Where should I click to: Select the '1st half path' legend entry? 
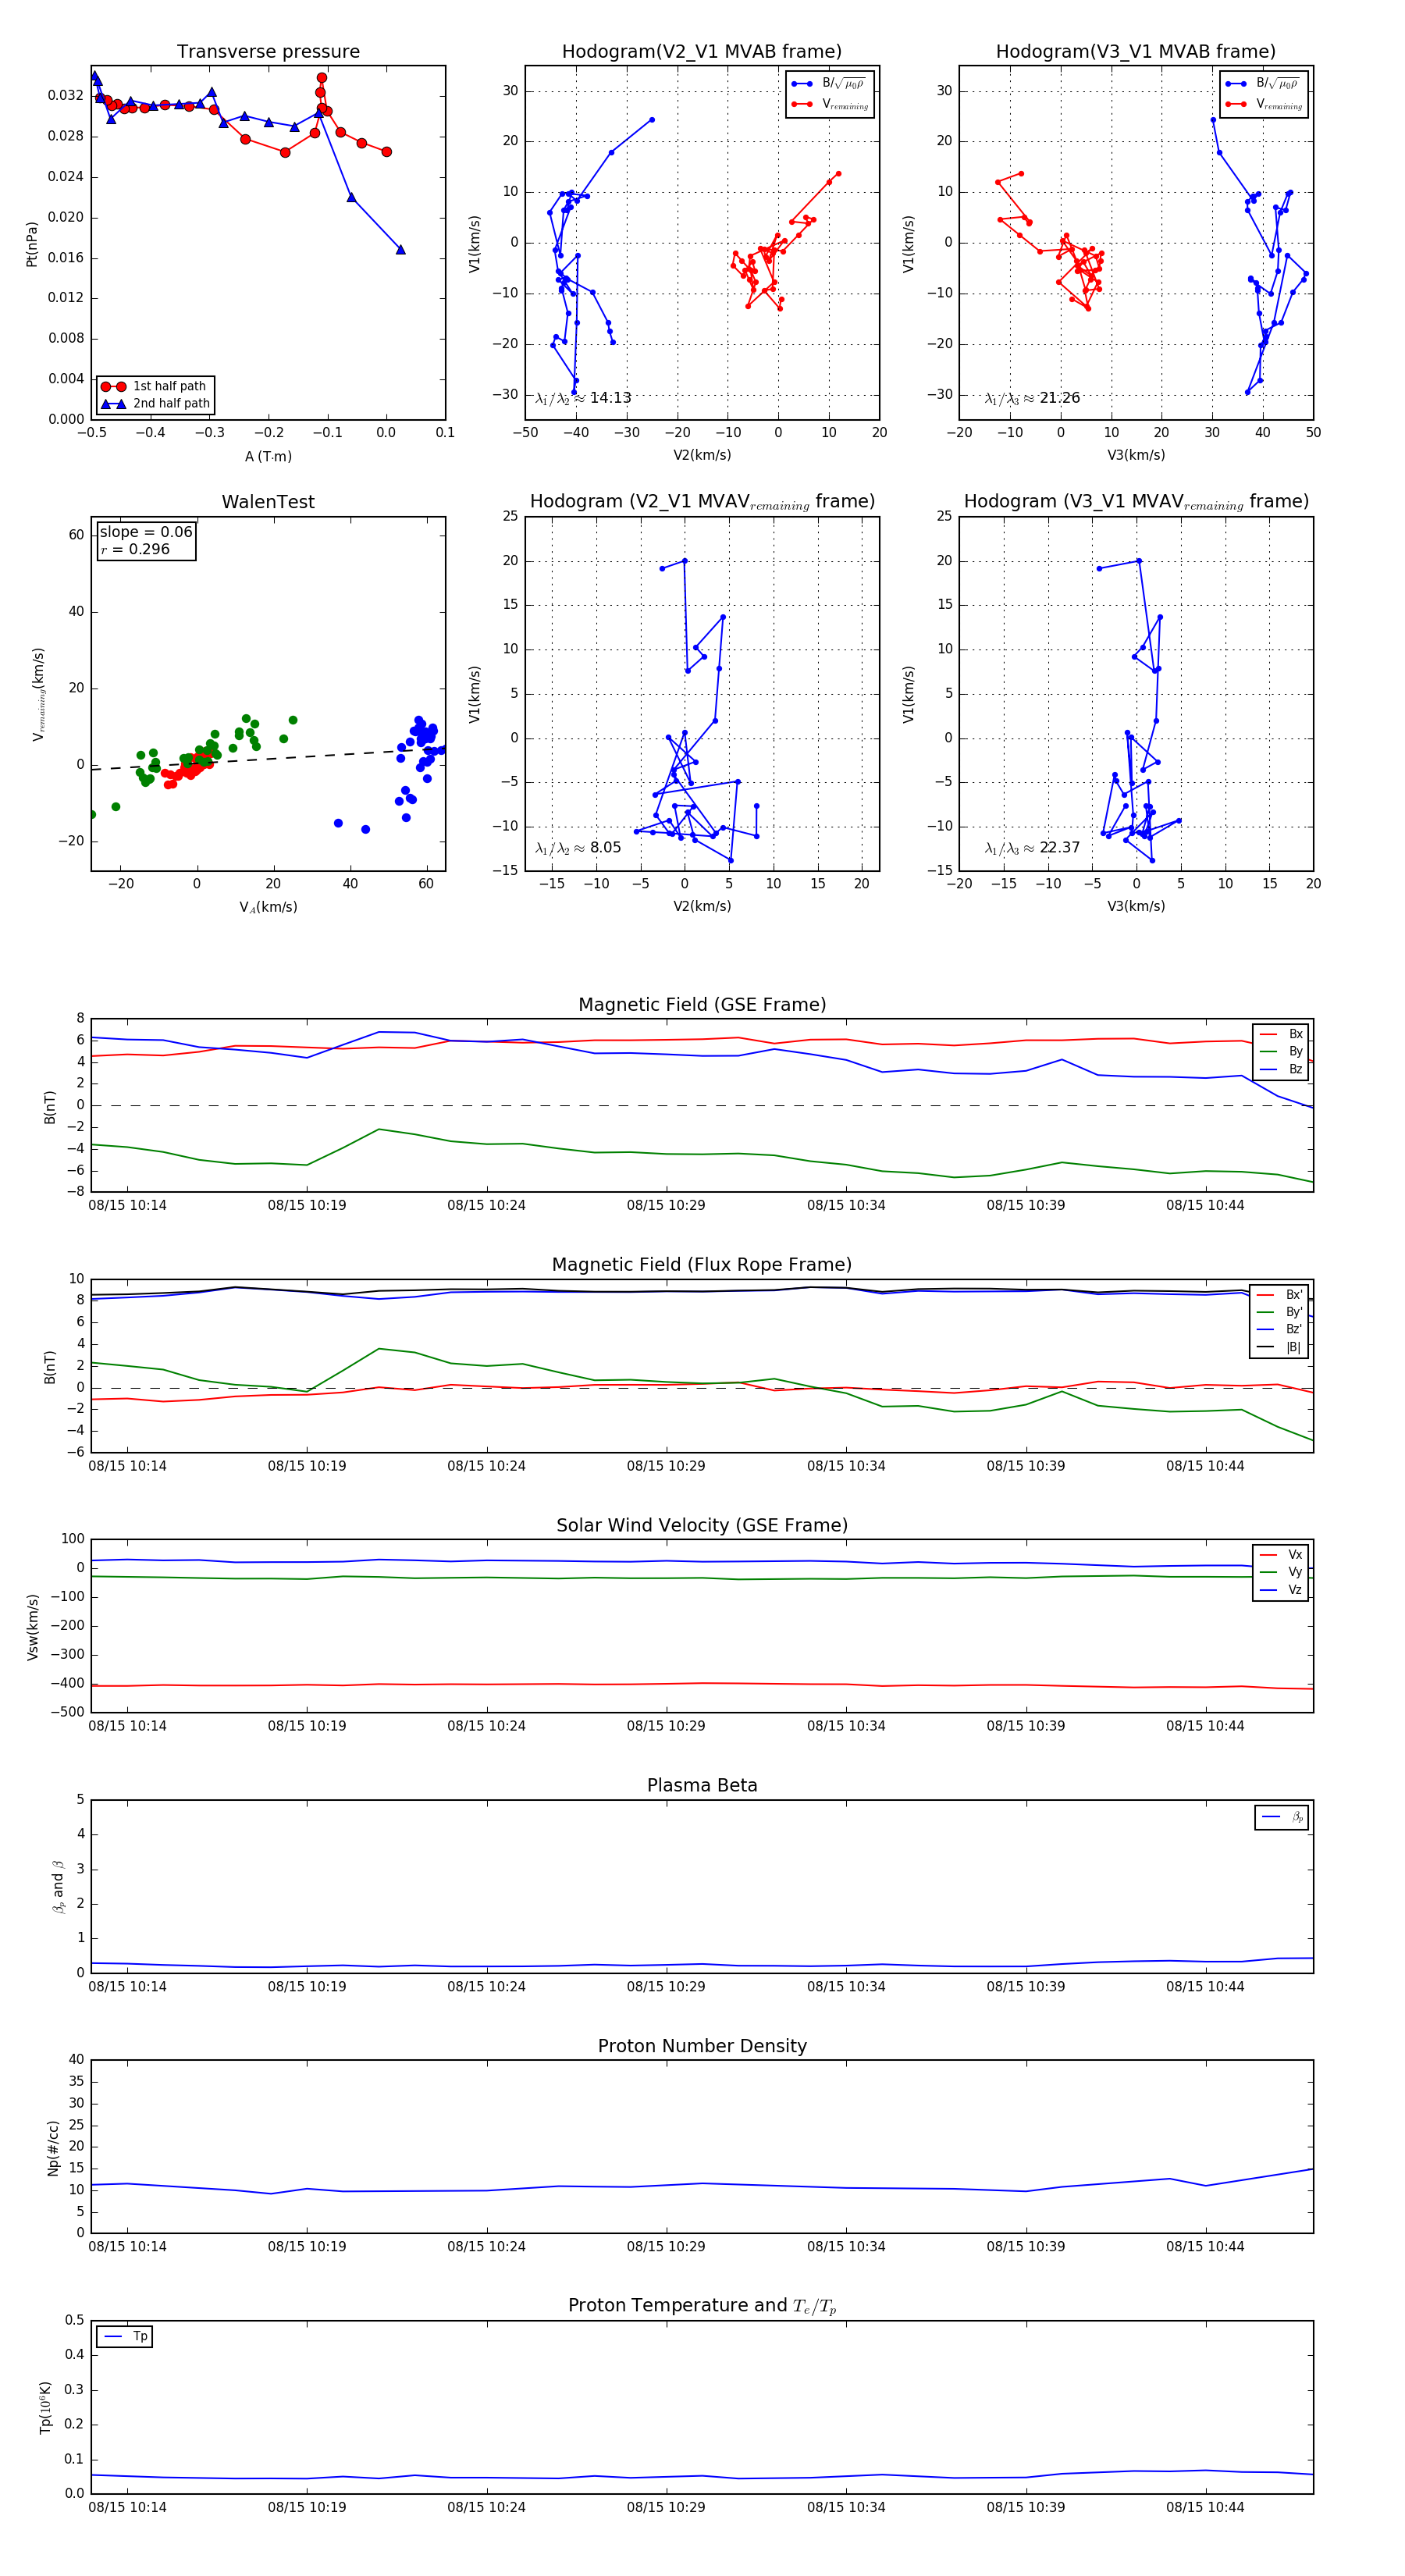156,386
